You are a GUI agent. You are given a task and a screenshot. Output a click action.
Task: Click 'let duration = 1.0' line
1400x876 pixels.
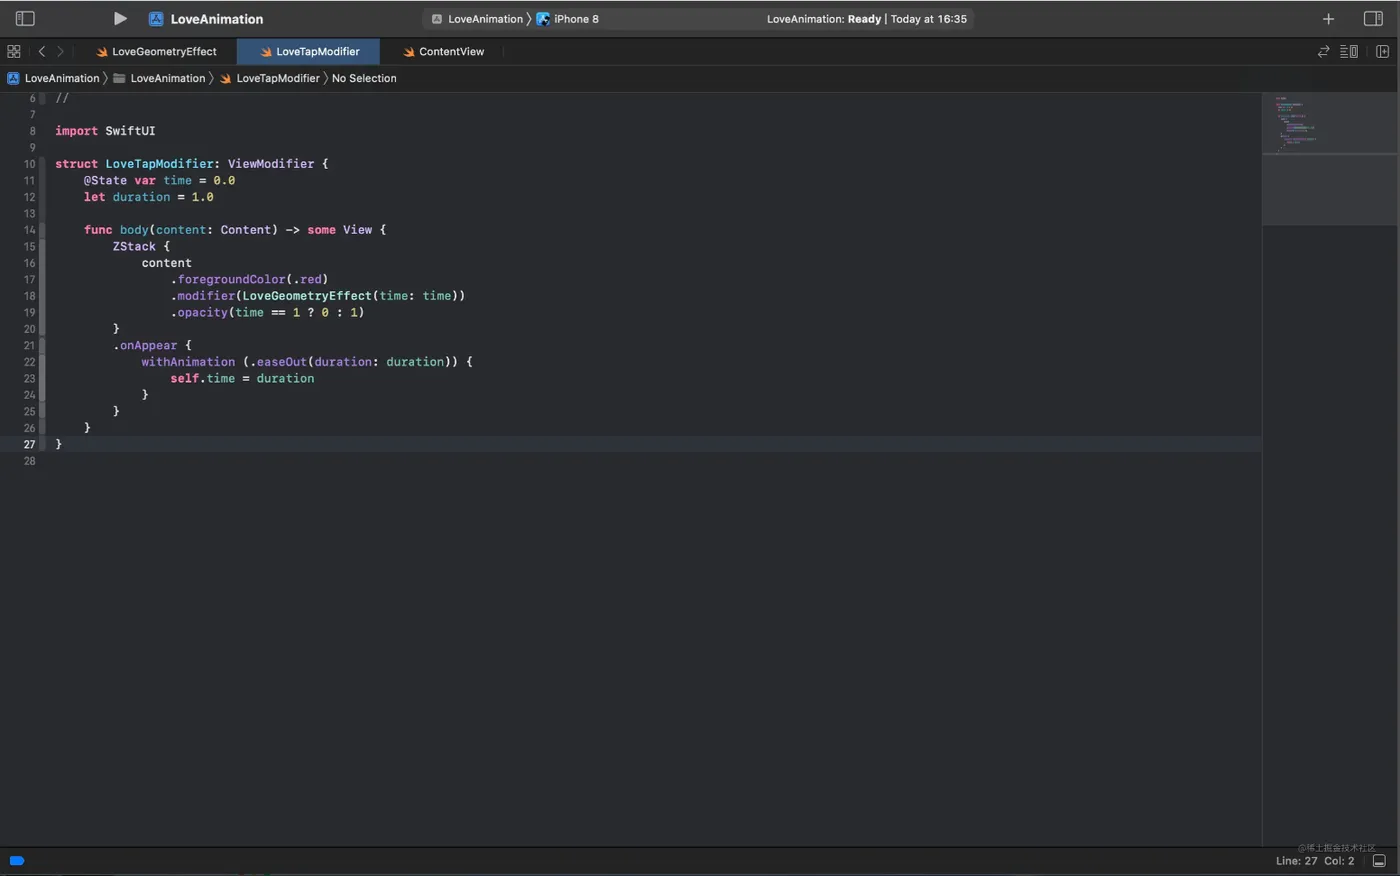[x=148, y=197]
